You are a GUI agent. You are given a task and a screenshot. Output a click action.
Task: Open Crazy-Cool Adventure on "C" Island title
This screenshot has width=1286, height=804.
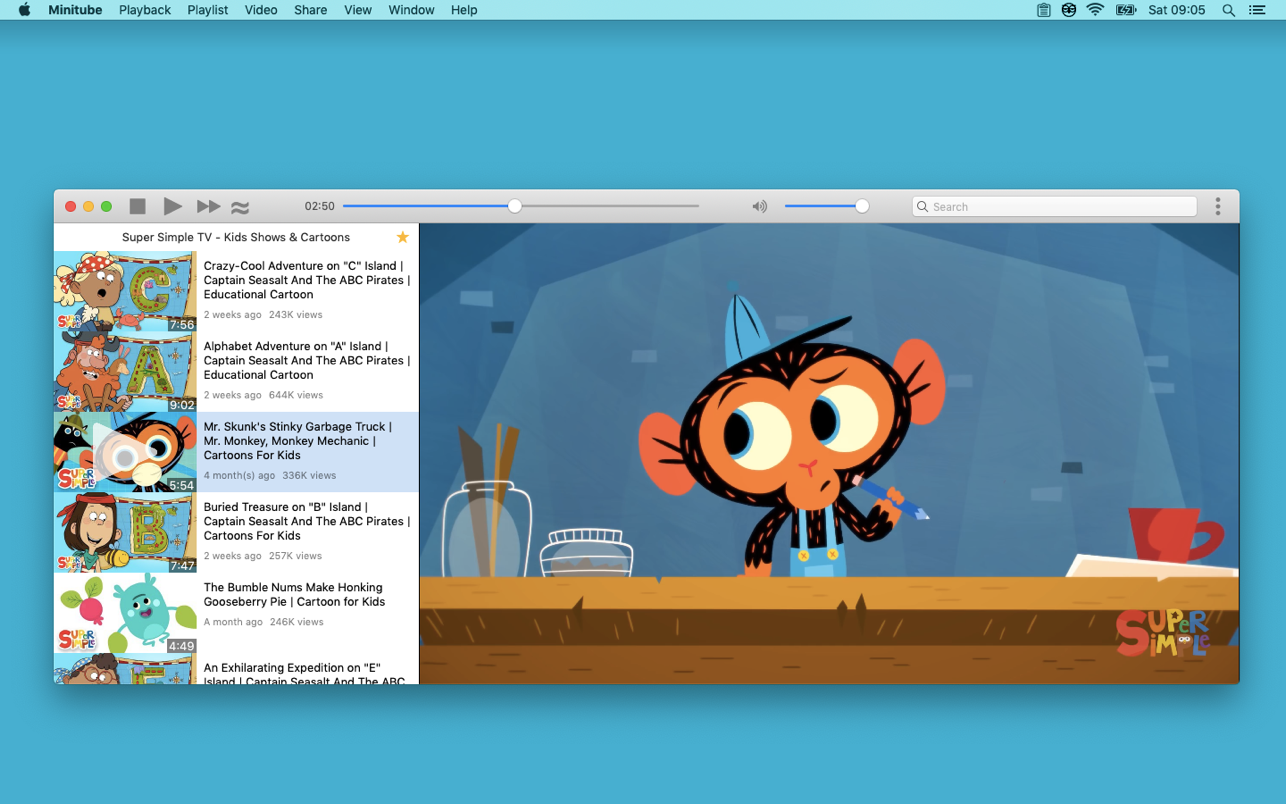click(307, 280)
